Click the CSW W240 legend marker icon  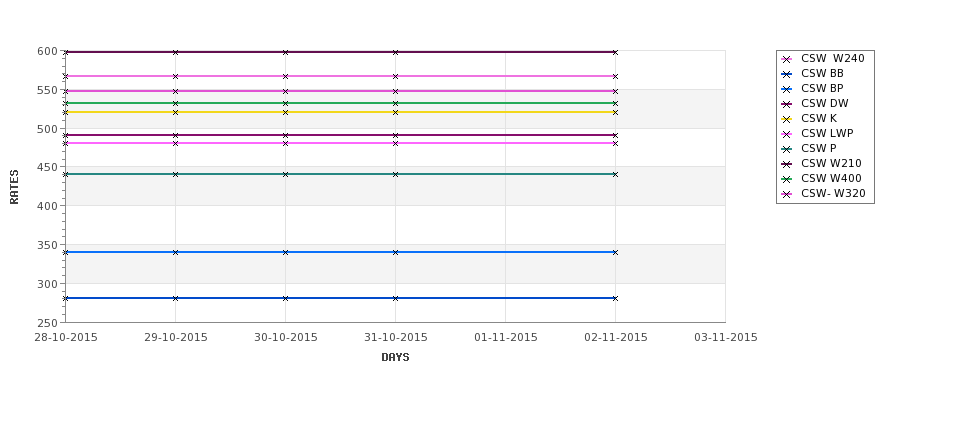[787, 60]
